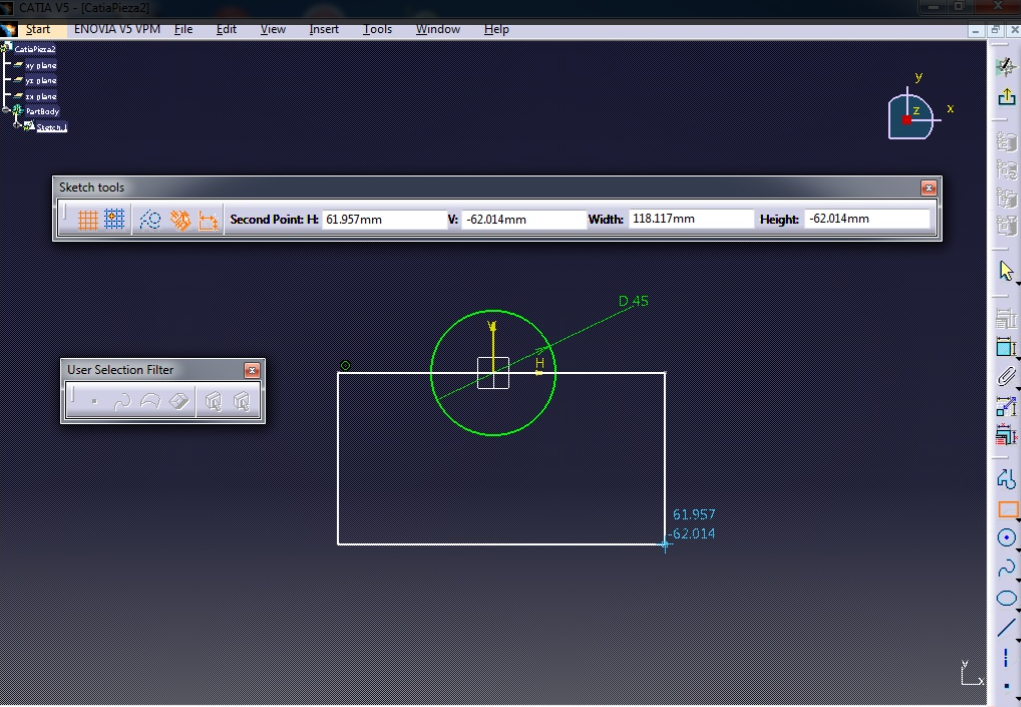Click the Second Point H value field
The height and width of the screenshot is (707, 1021).
[x=384, y=219]
